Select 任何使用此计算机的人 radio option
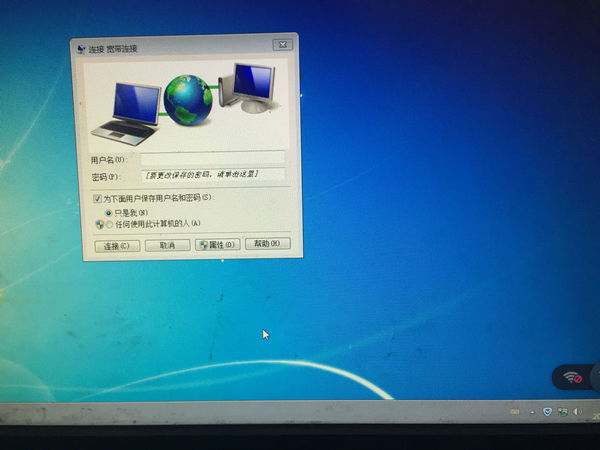600x450 pixels. [x=109, y=224]
